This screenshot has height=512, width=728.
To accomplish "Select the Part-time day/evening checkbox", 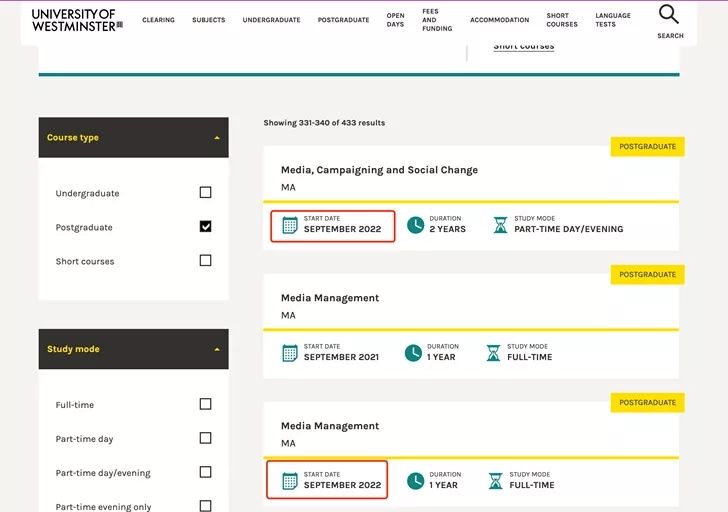I will point(205,473).
